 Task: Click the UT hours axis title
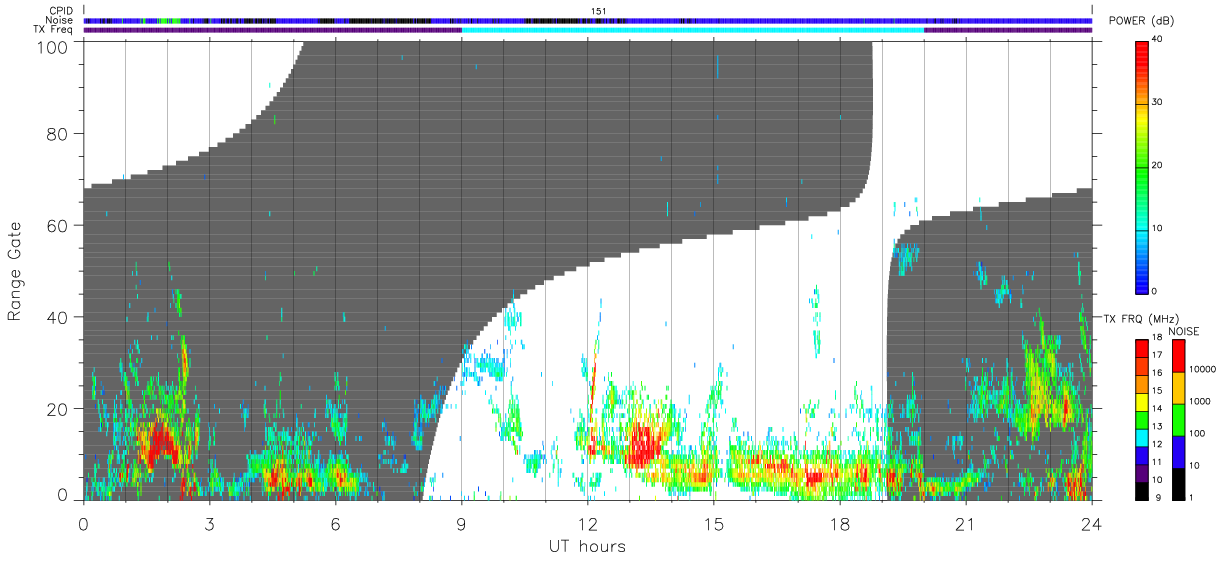pyautogui.click(x=587, y=546)
